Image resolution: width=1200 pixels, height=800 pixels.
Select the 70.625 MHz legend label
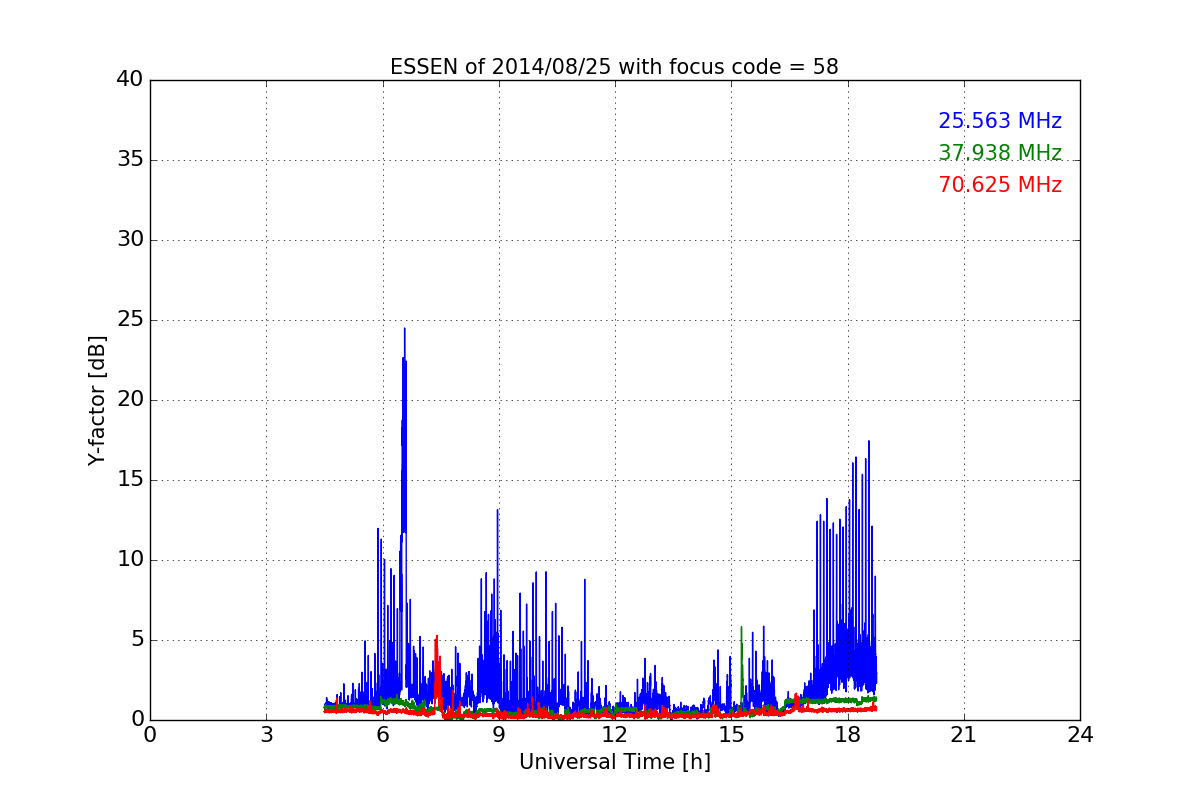point(1000,185)
